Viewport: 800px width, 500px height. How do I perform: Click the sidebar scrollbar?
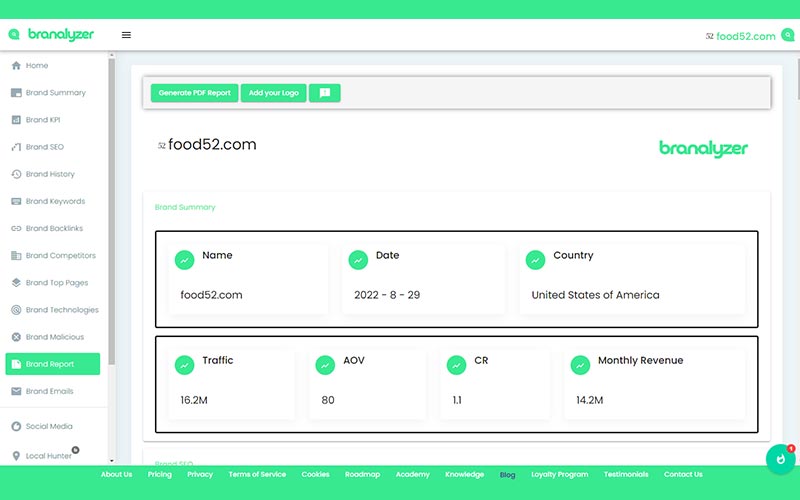tap(112, 211)
